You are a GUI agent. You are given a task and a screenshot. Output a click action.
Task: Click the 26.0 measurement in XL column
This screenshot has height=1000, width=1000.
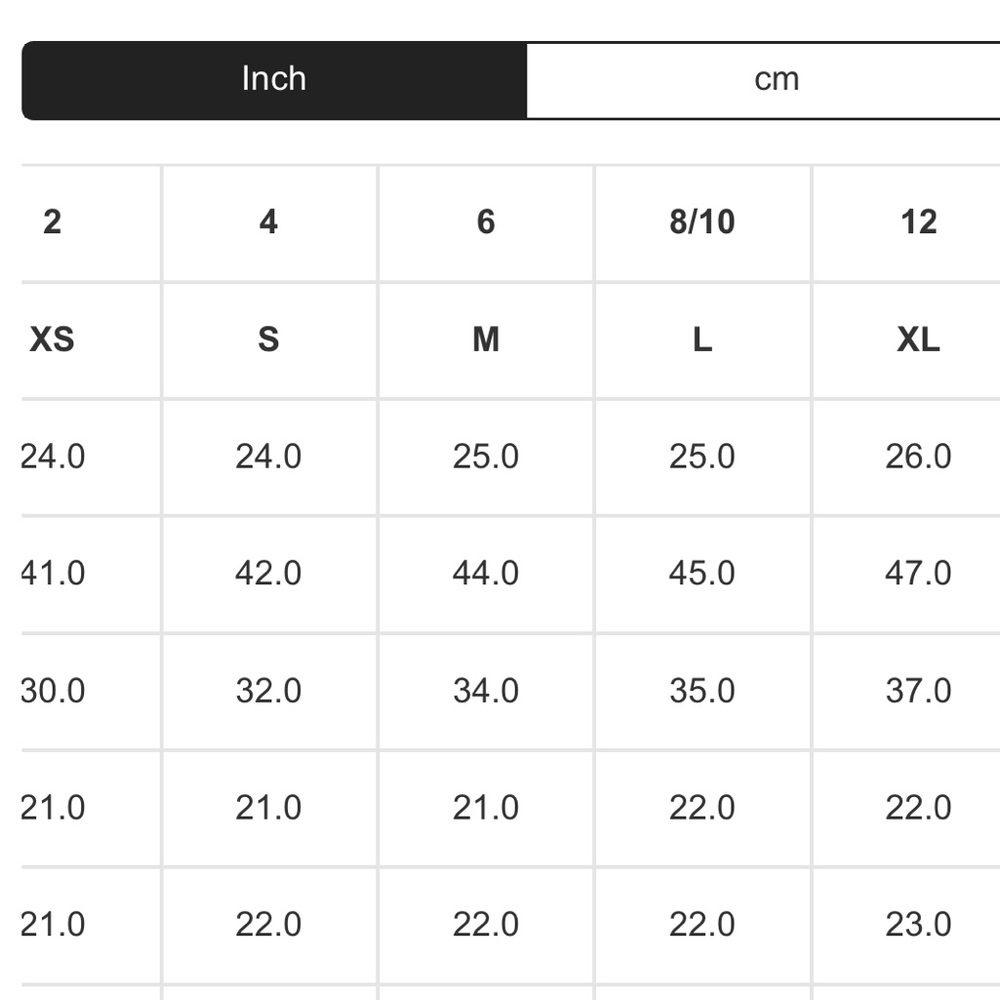click(918, 457)
